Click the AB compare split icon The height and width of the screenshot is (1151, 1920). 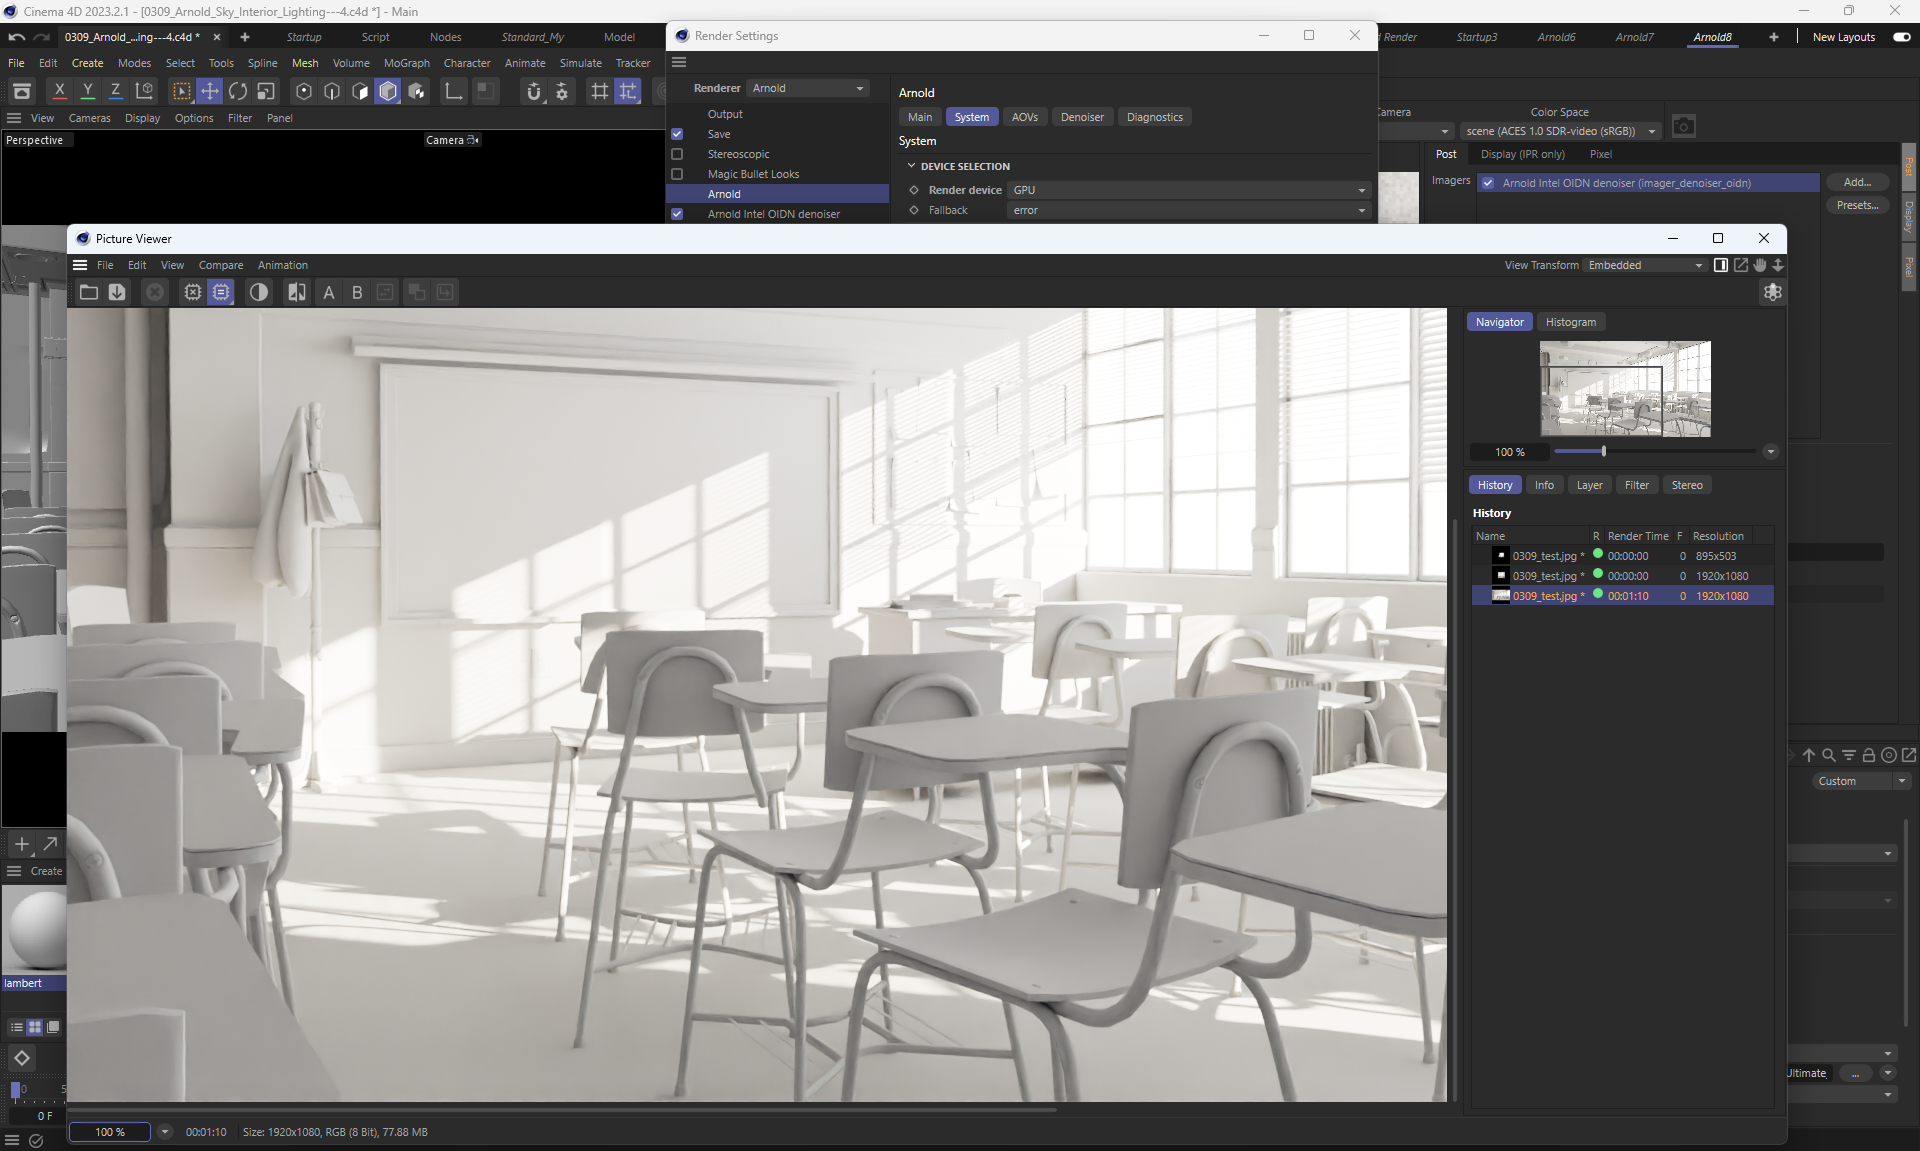[x=297, y=292]
